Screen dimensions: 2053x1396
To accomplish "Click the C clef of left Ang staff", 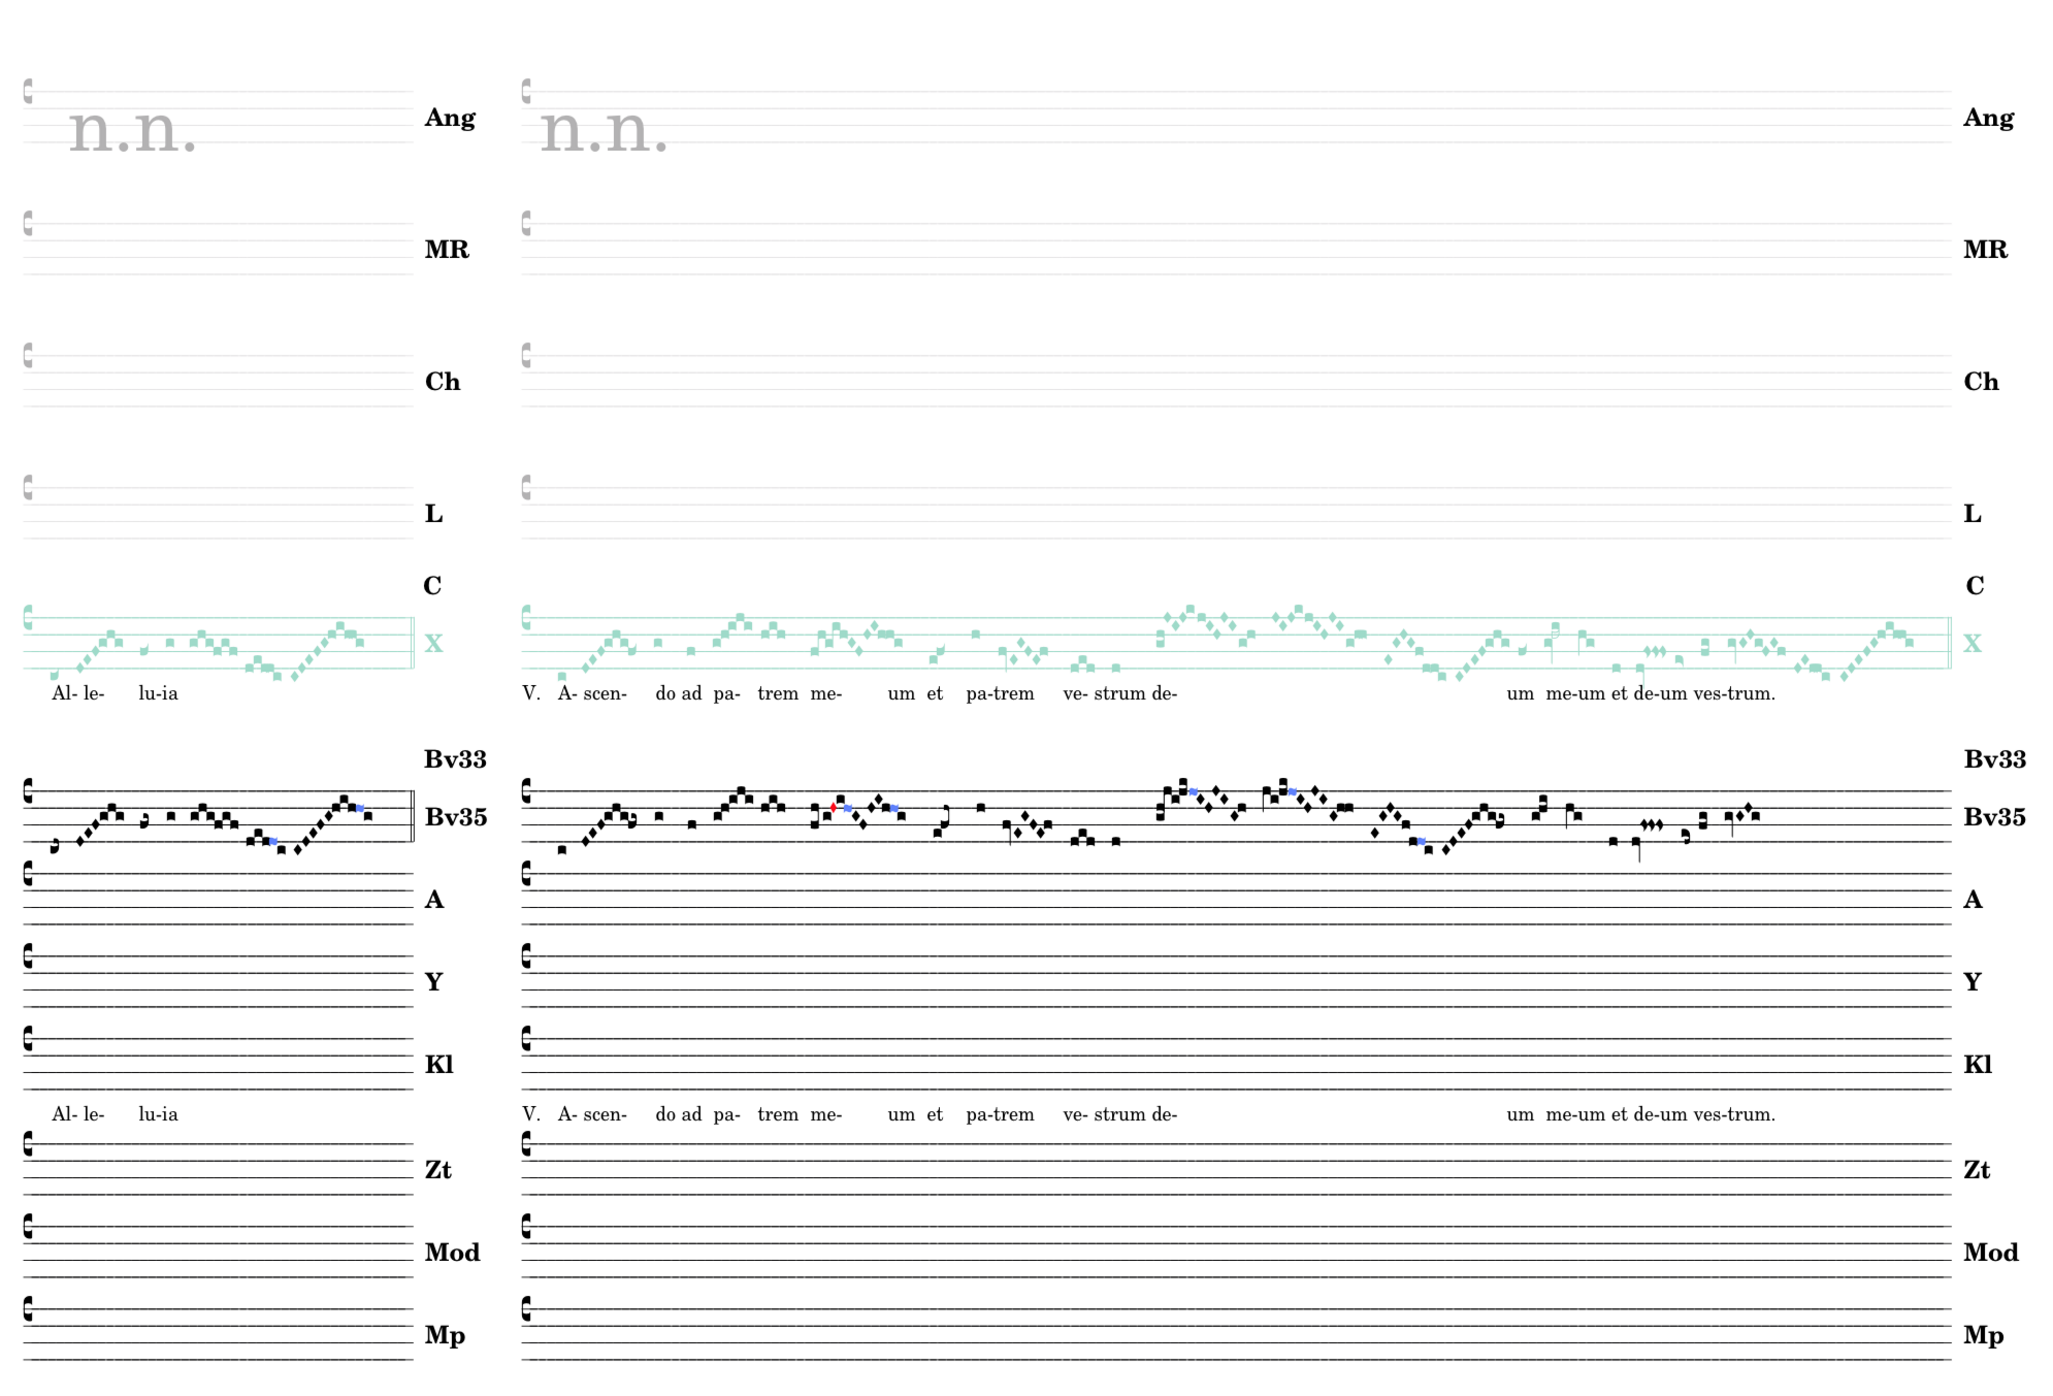I will tap(28, 91).
